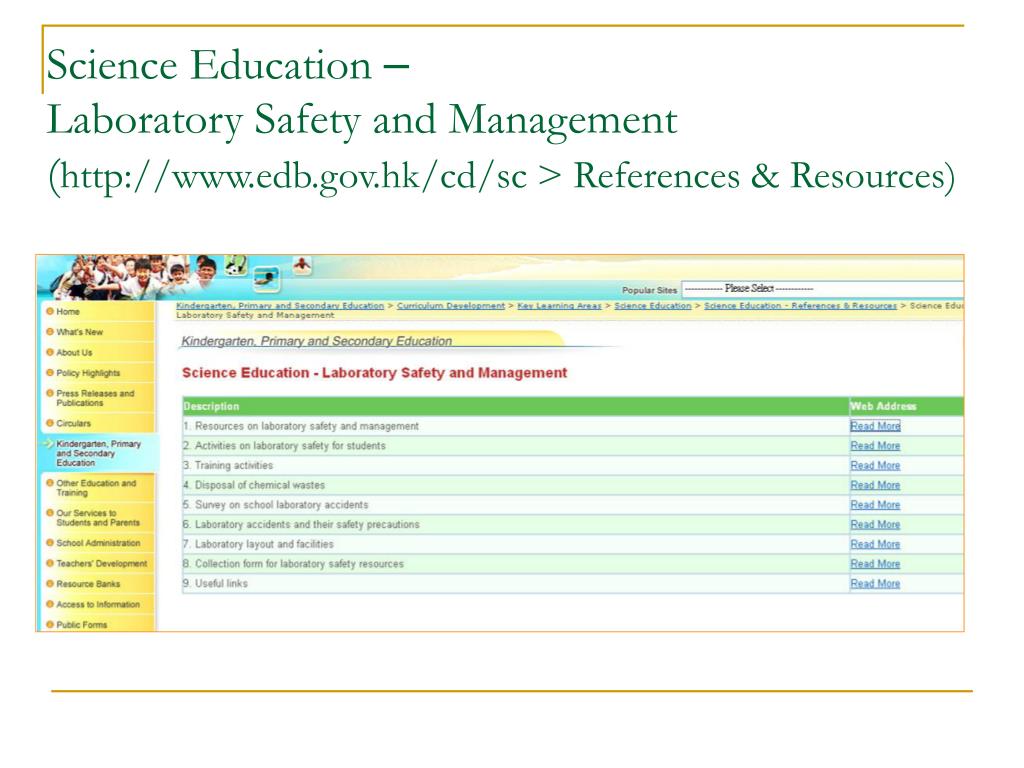The width and height of the screenshot is (1024, 768).
Task: Select Policy Highlights in sidebar
Action: click(x=88, y=373)
